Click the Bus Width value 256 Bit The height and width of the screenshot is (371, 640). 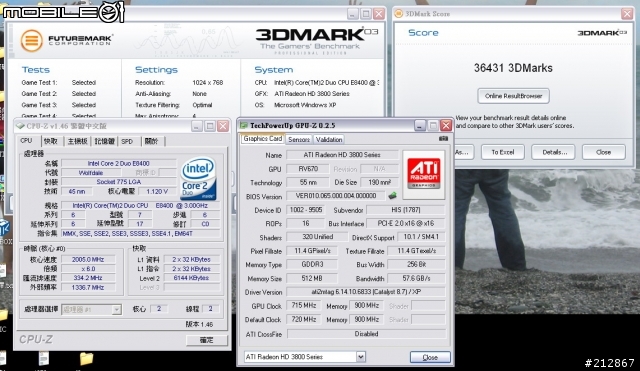click(x=416, y=264)
